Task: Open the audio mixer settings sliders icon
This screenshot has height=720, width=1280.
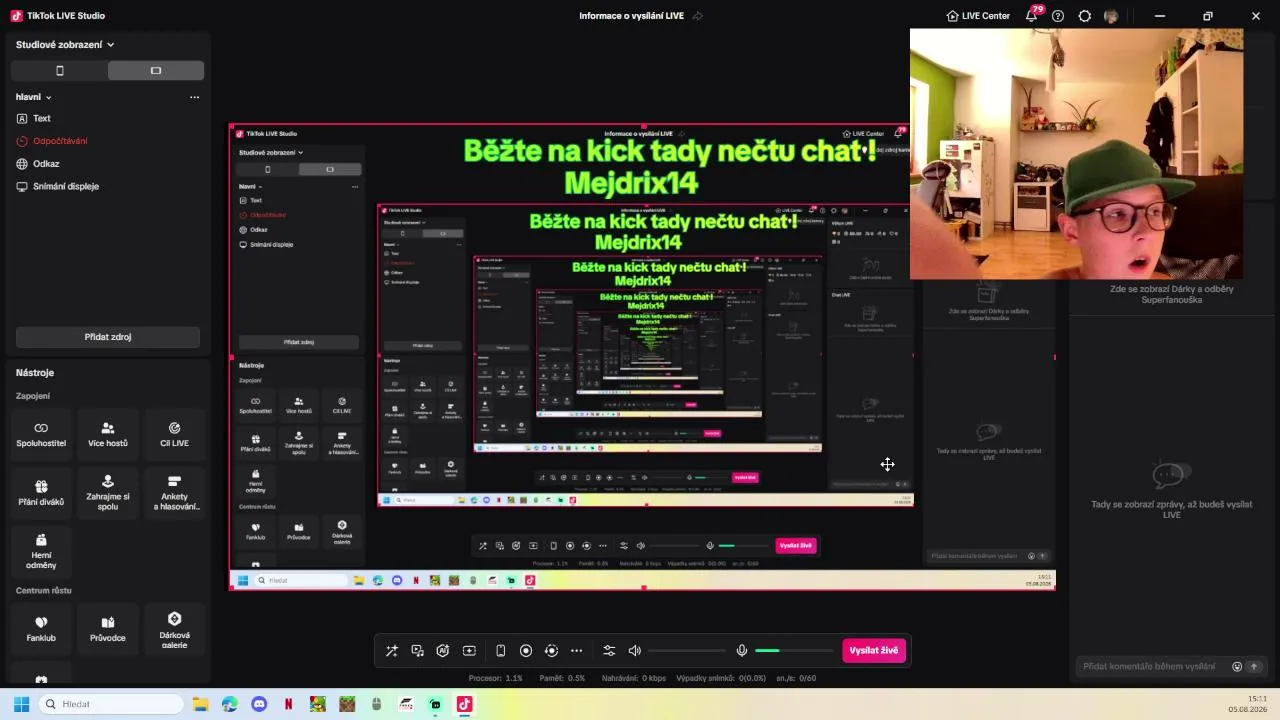Action: 609,651
